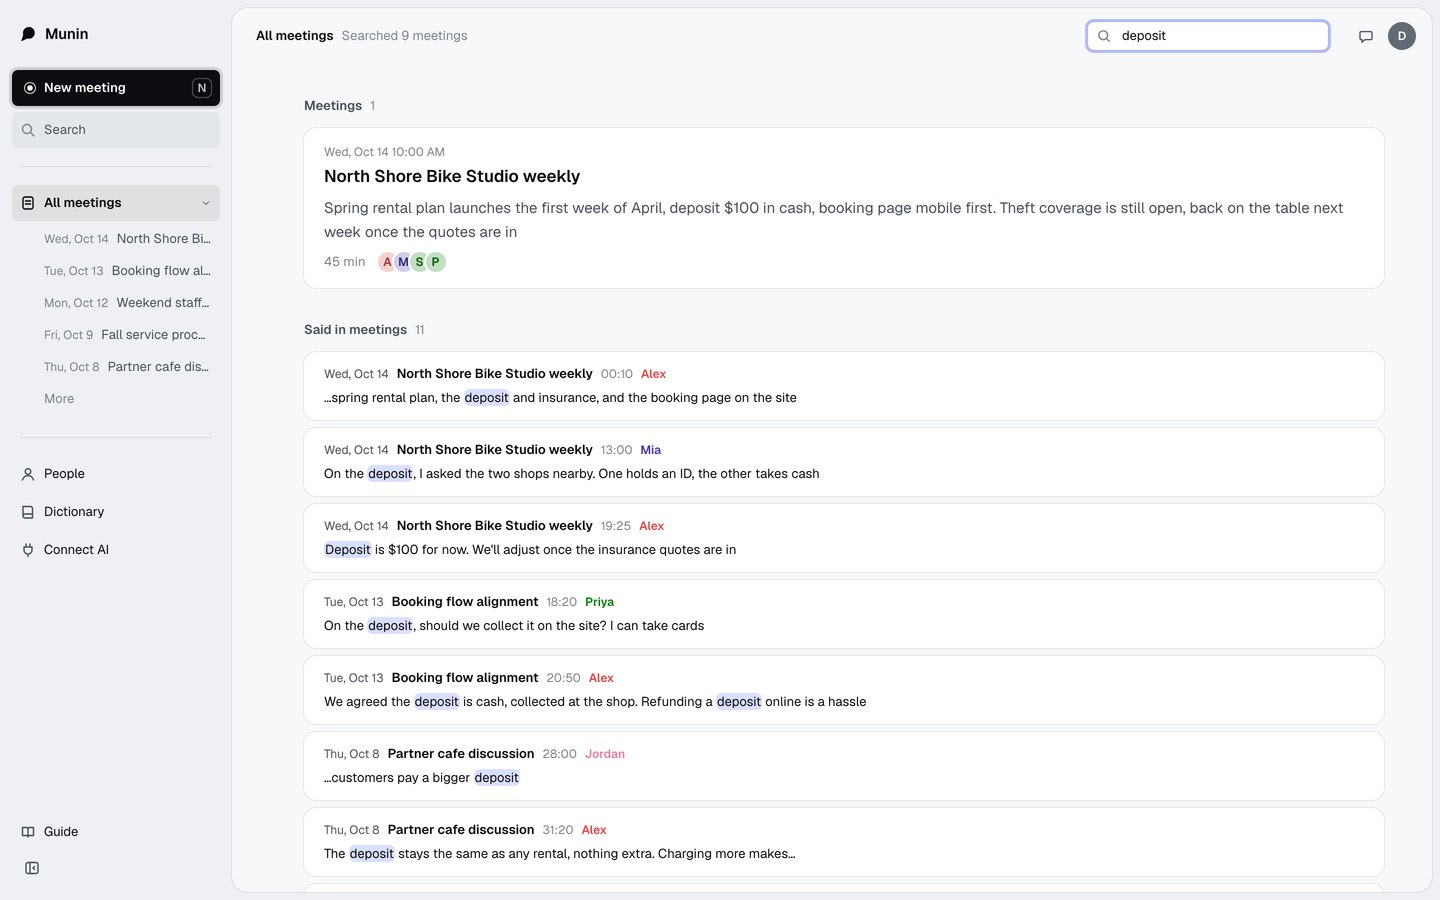Click participant avatar A on meeting card
Screen dimensions: 1440x900
(x=387, y=262)
